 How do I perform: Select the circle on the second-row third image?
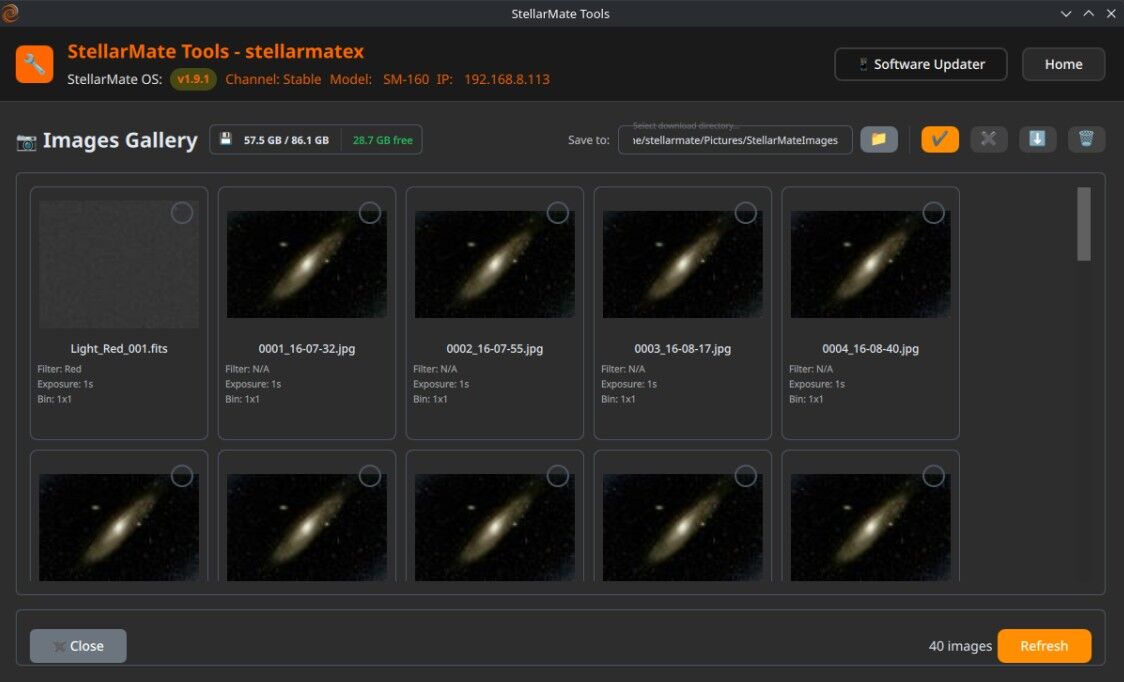point(558,476)
